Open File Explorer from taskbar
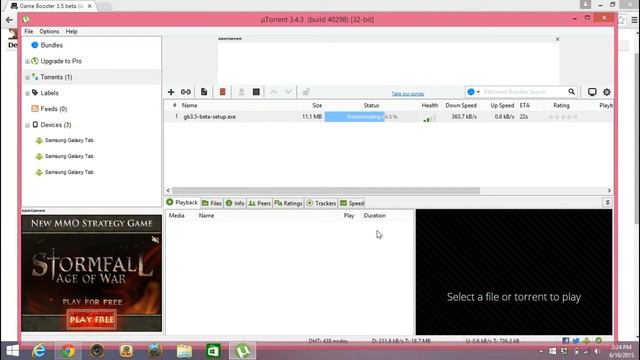Viewport: 640px width, 360px height. pos(184,351)
